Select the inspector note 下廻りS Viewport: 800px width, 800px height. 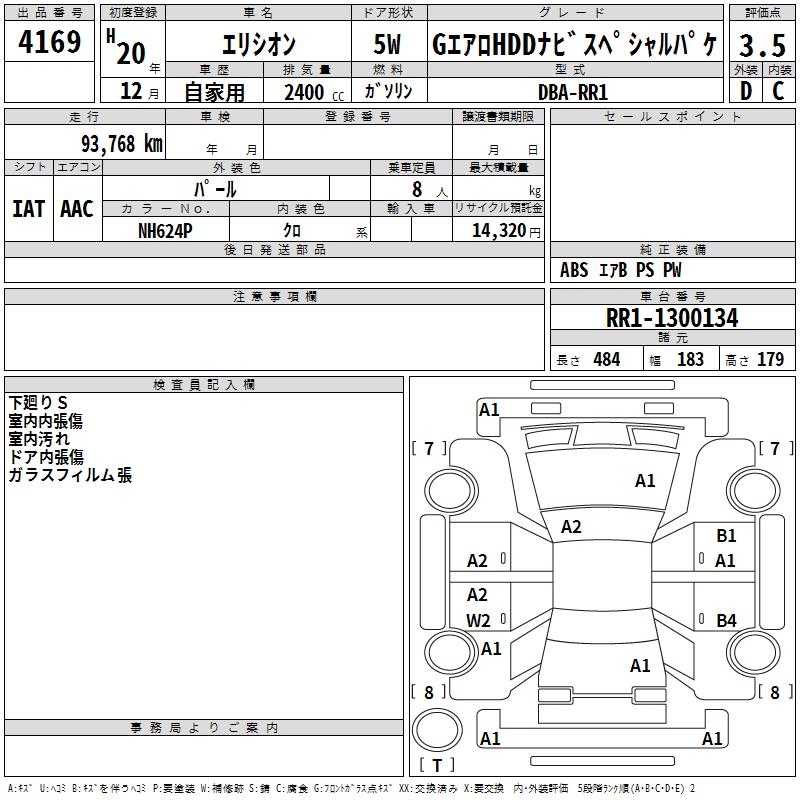[38, 403]
